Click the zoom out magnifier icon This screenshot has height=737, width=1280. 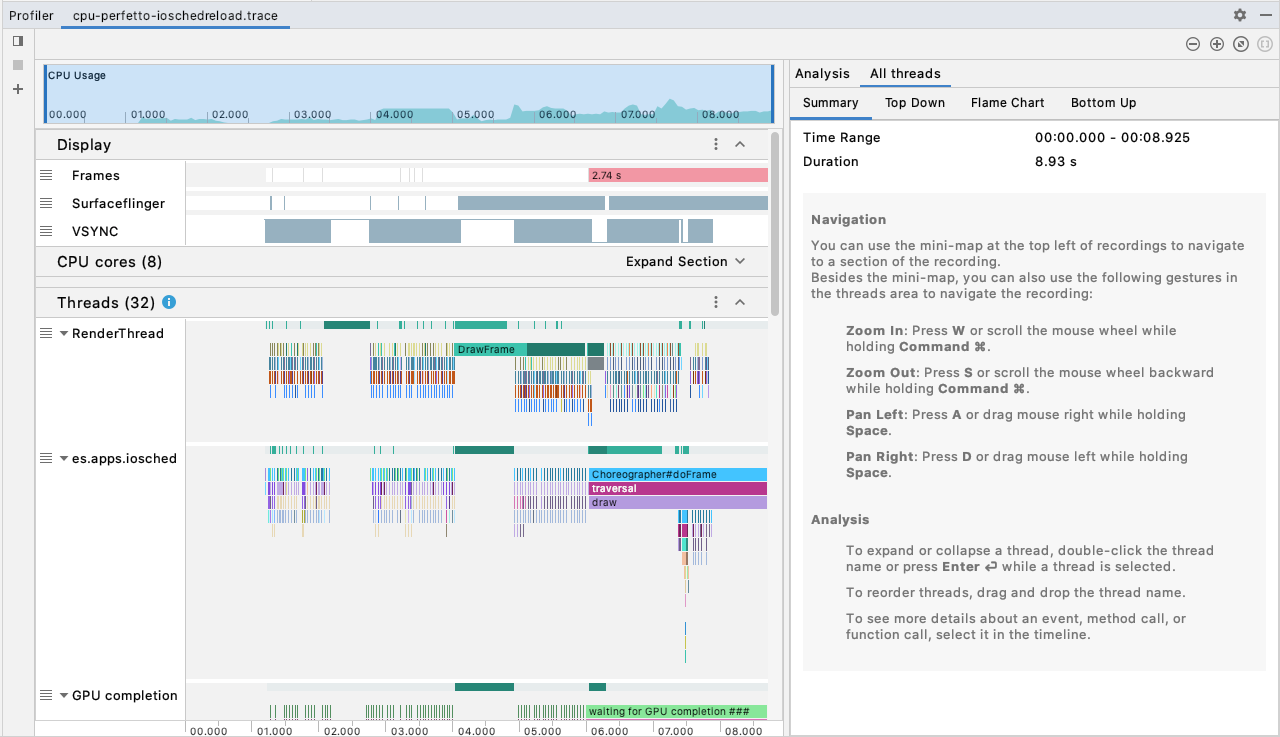point(1192,44)
